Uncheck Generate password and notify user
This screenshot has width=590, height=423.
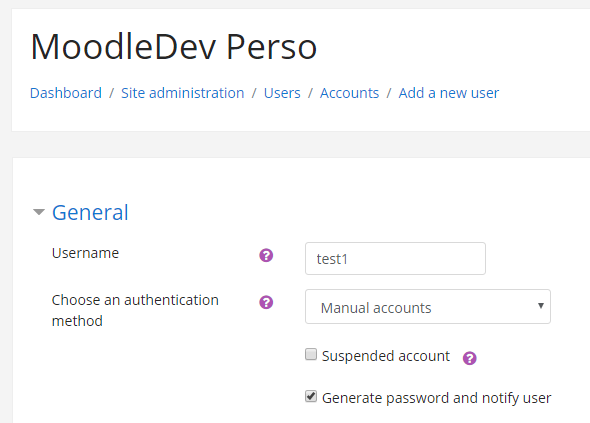pyautogui.click(x=311, y=396)
